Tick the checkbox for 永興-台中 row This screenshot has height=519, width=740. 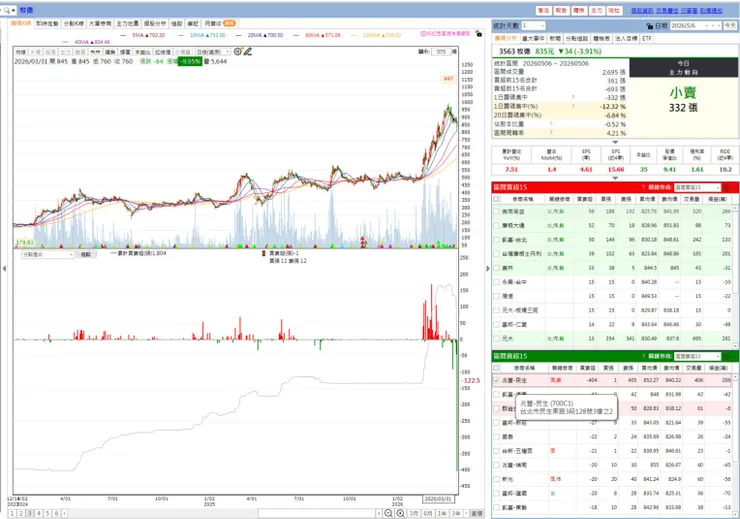click(x=496, y=282)
